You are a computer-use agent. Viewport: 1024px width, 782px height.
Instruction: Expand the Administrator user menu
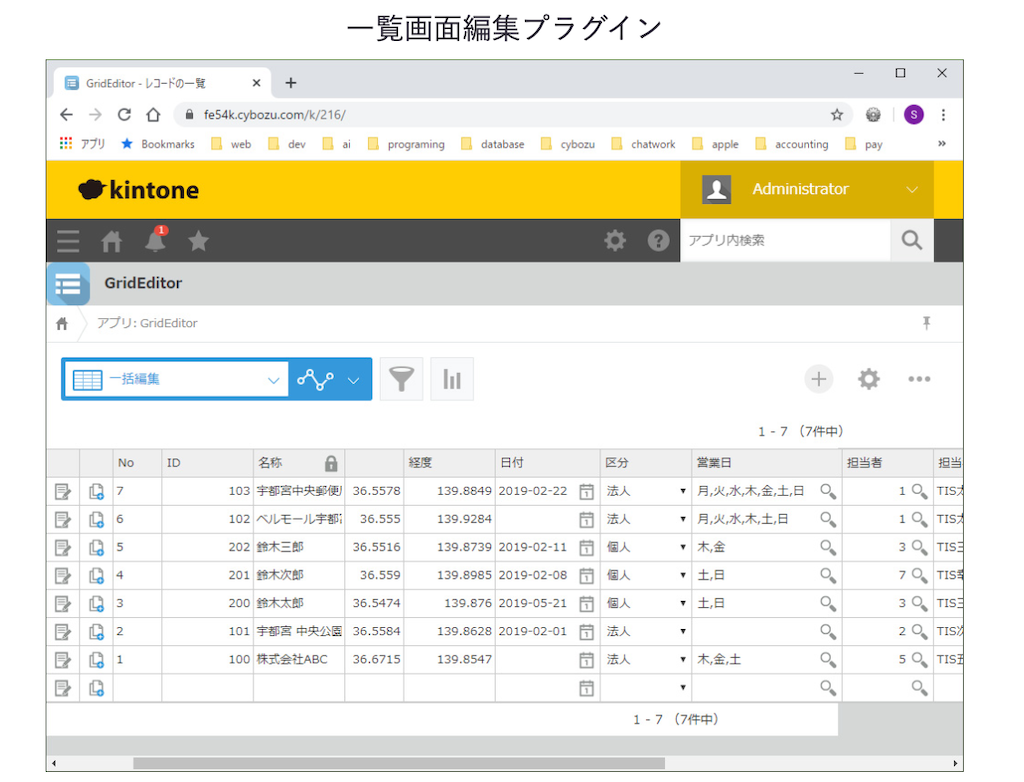911,189
